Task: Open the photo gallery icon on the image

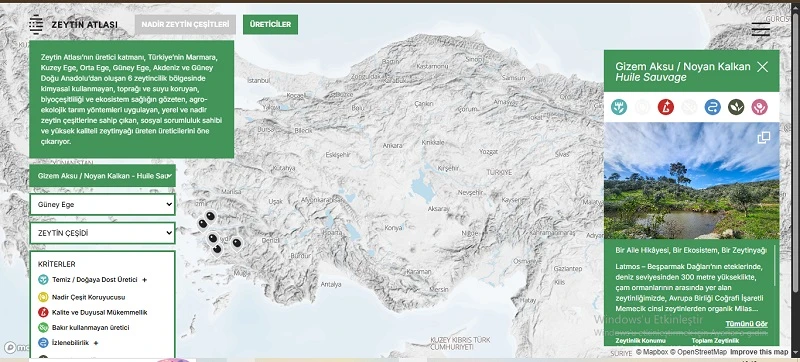Action: [x=764, y=138]
